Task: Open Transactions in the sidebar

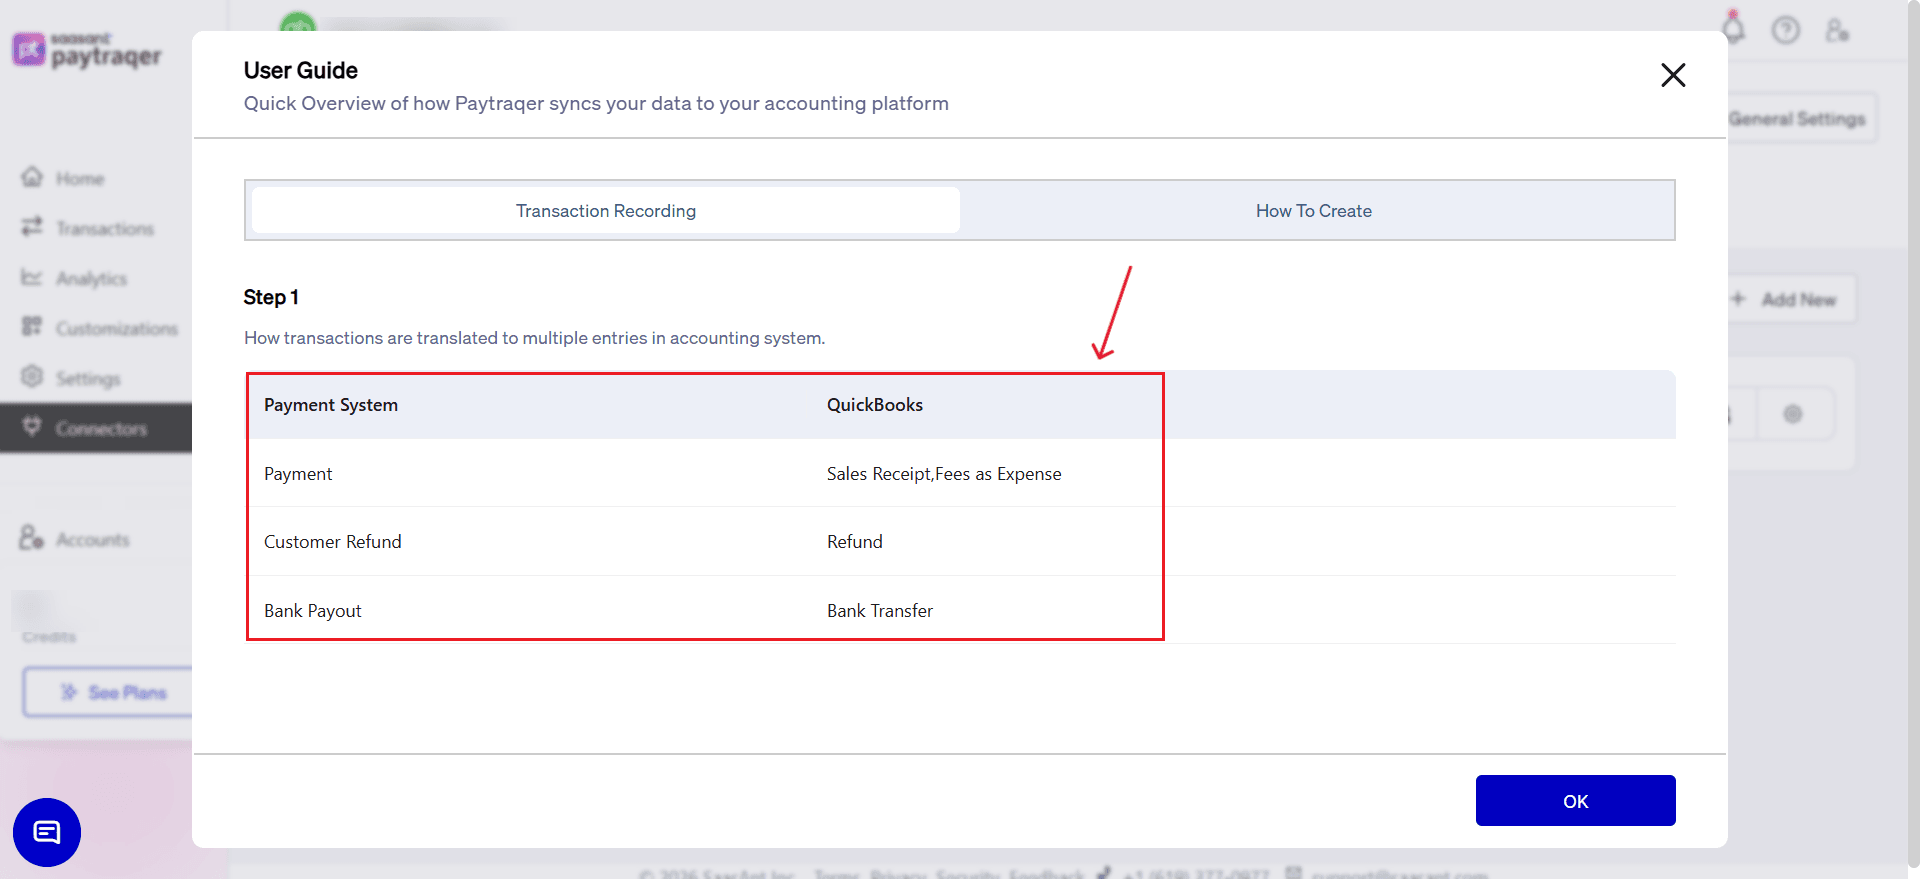Action: (x=105, y=229)
